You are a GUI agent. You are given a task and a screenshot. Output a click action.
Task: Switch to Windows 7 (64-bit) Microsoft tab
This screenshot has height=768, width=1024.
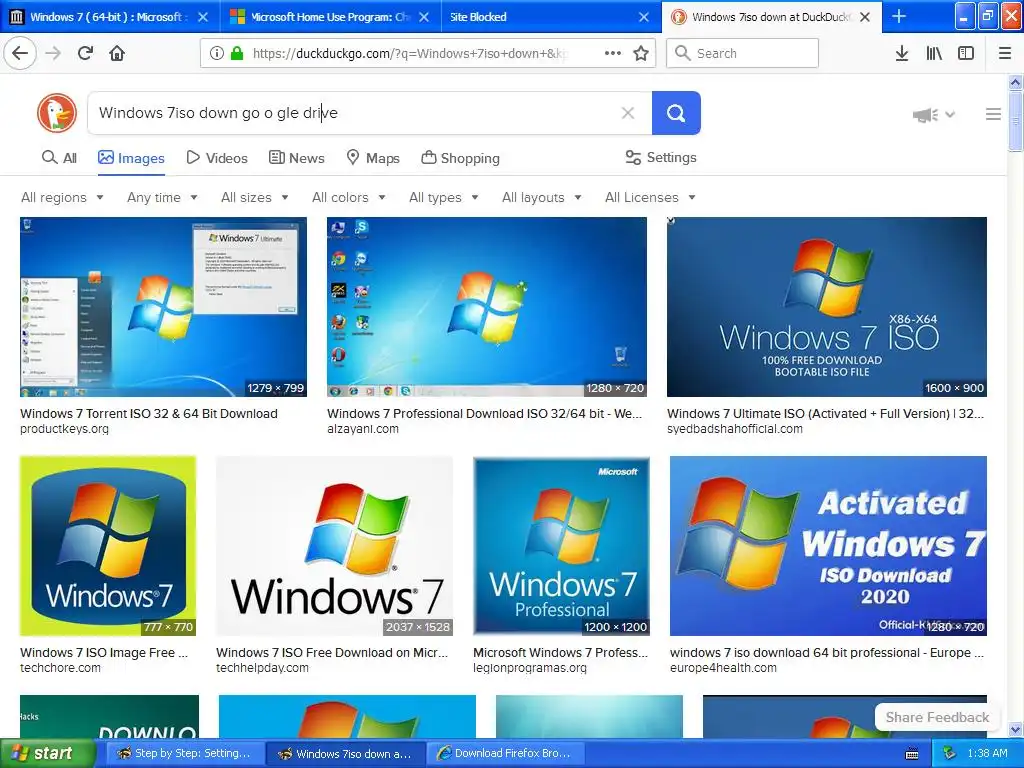pyautogui.click(x=110, y=17)
